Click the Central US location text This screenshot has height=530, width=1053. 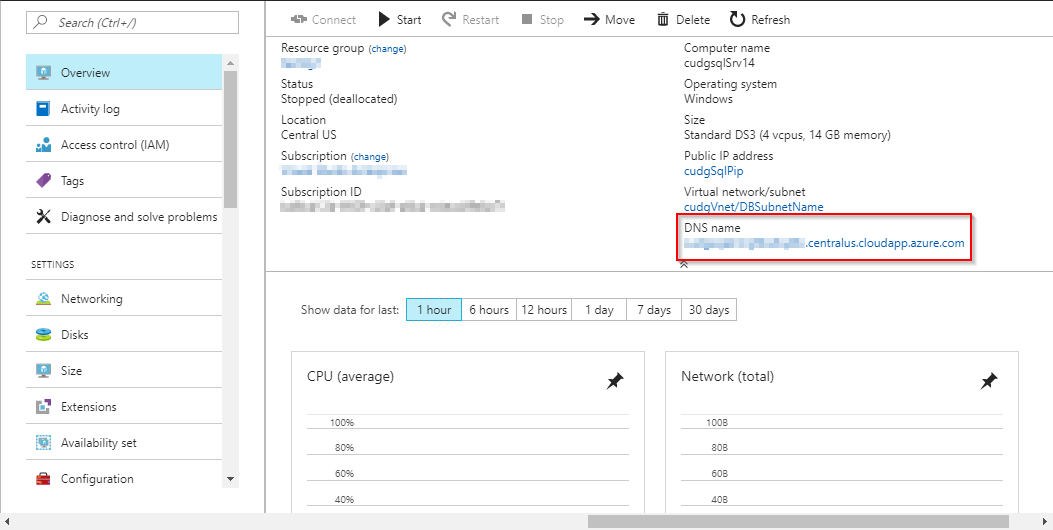(309, 135)
